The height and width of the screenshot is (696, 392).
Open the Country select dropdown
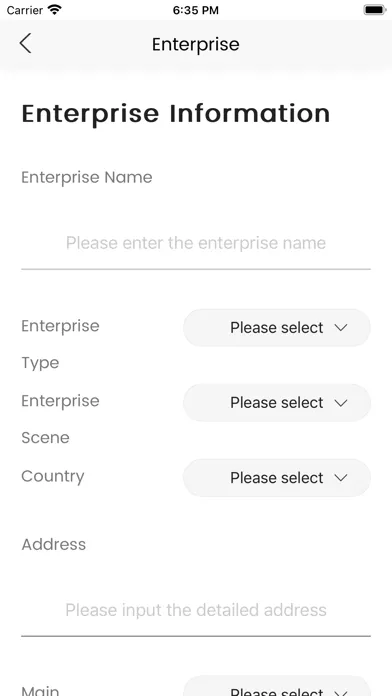click(x=277, y=478)
